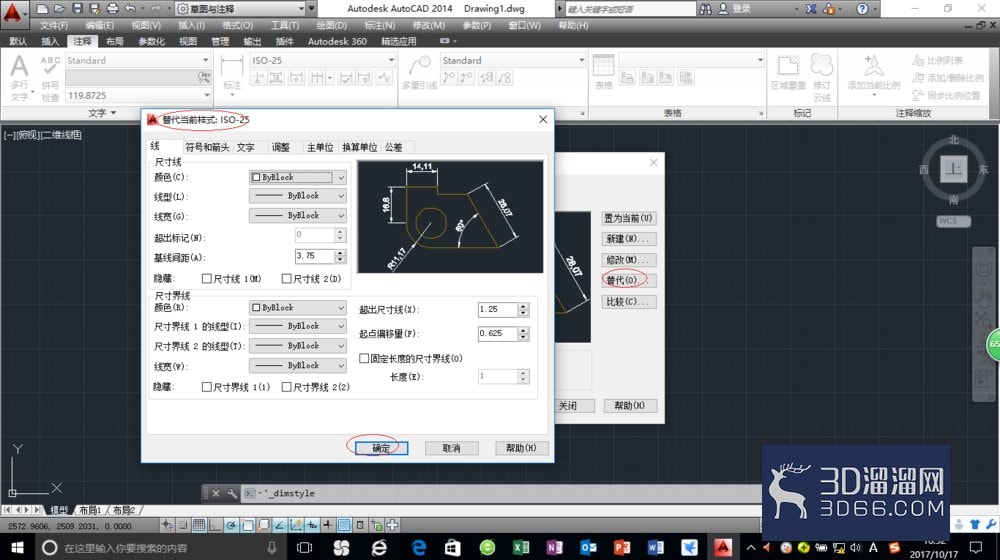Click the Dimension tool in ribbon

[232, 73]
